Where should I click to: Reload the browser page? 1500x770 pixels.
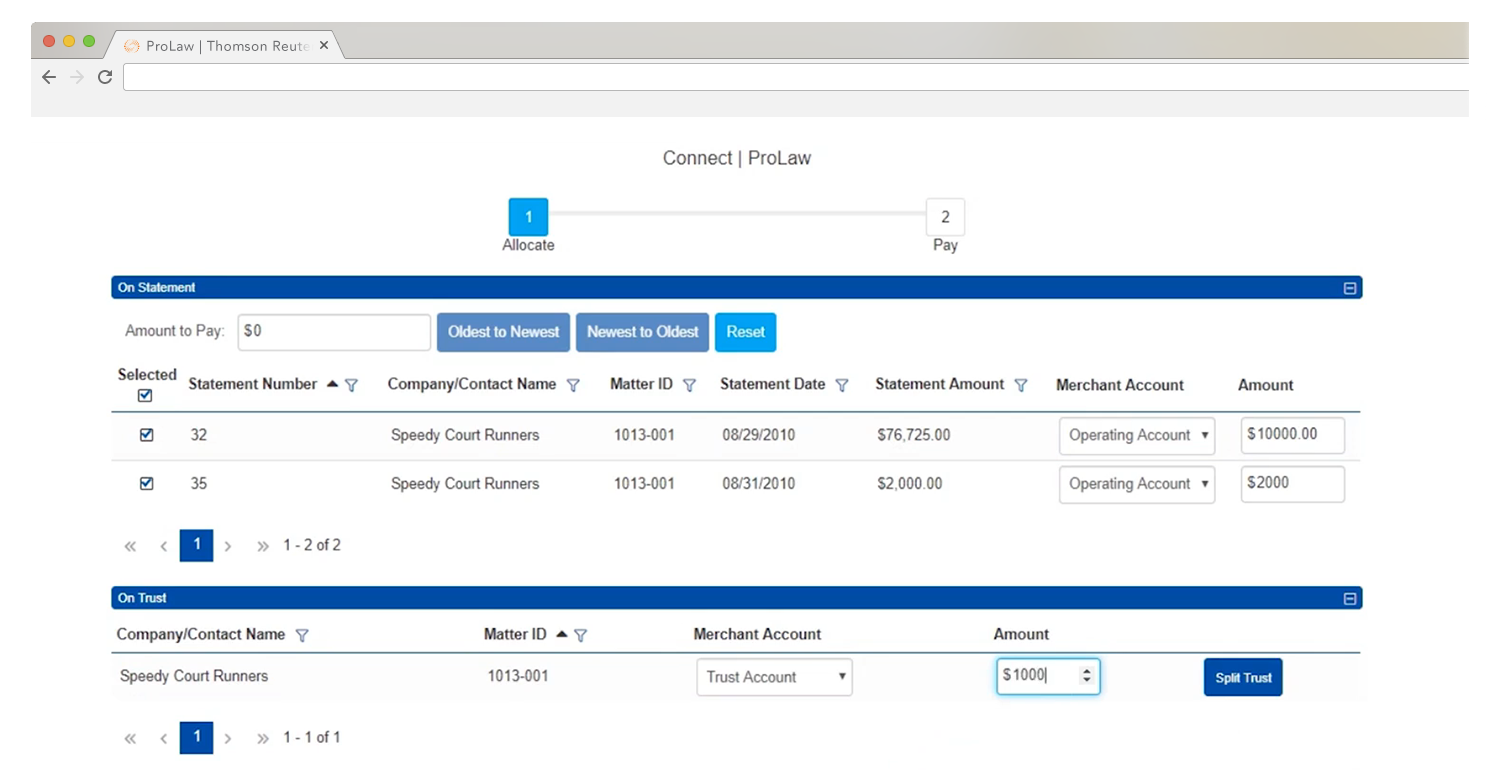(x=104, y=77)
